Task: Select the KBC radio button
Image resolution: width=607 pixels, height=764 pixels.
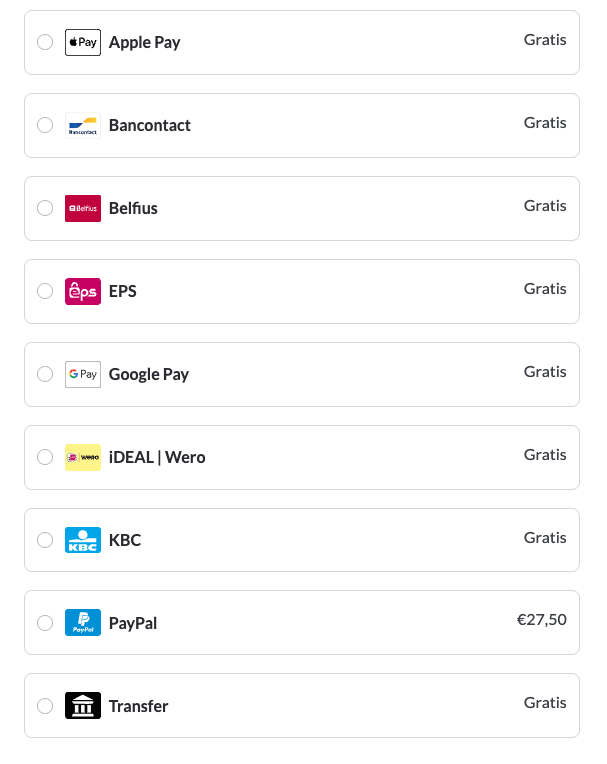Action: click(45, 540)
